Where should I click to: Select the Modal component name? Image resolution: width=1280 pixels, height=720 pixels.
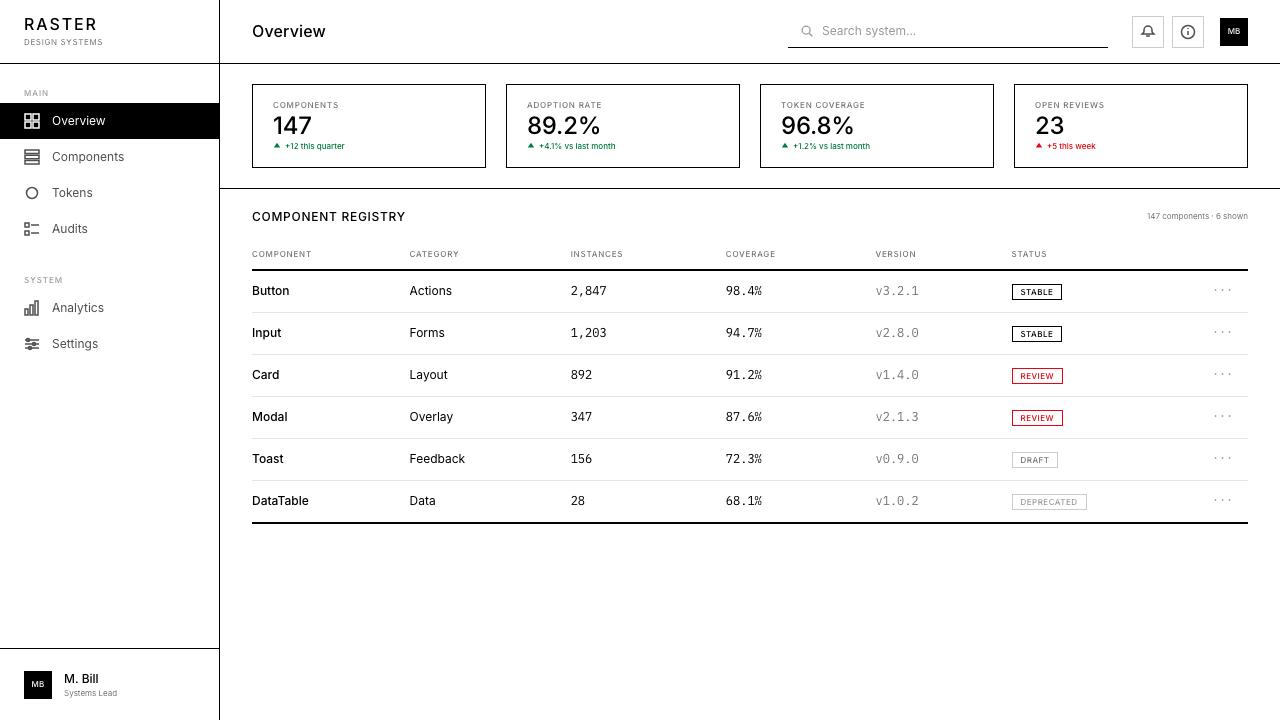(x=270, y=417)
